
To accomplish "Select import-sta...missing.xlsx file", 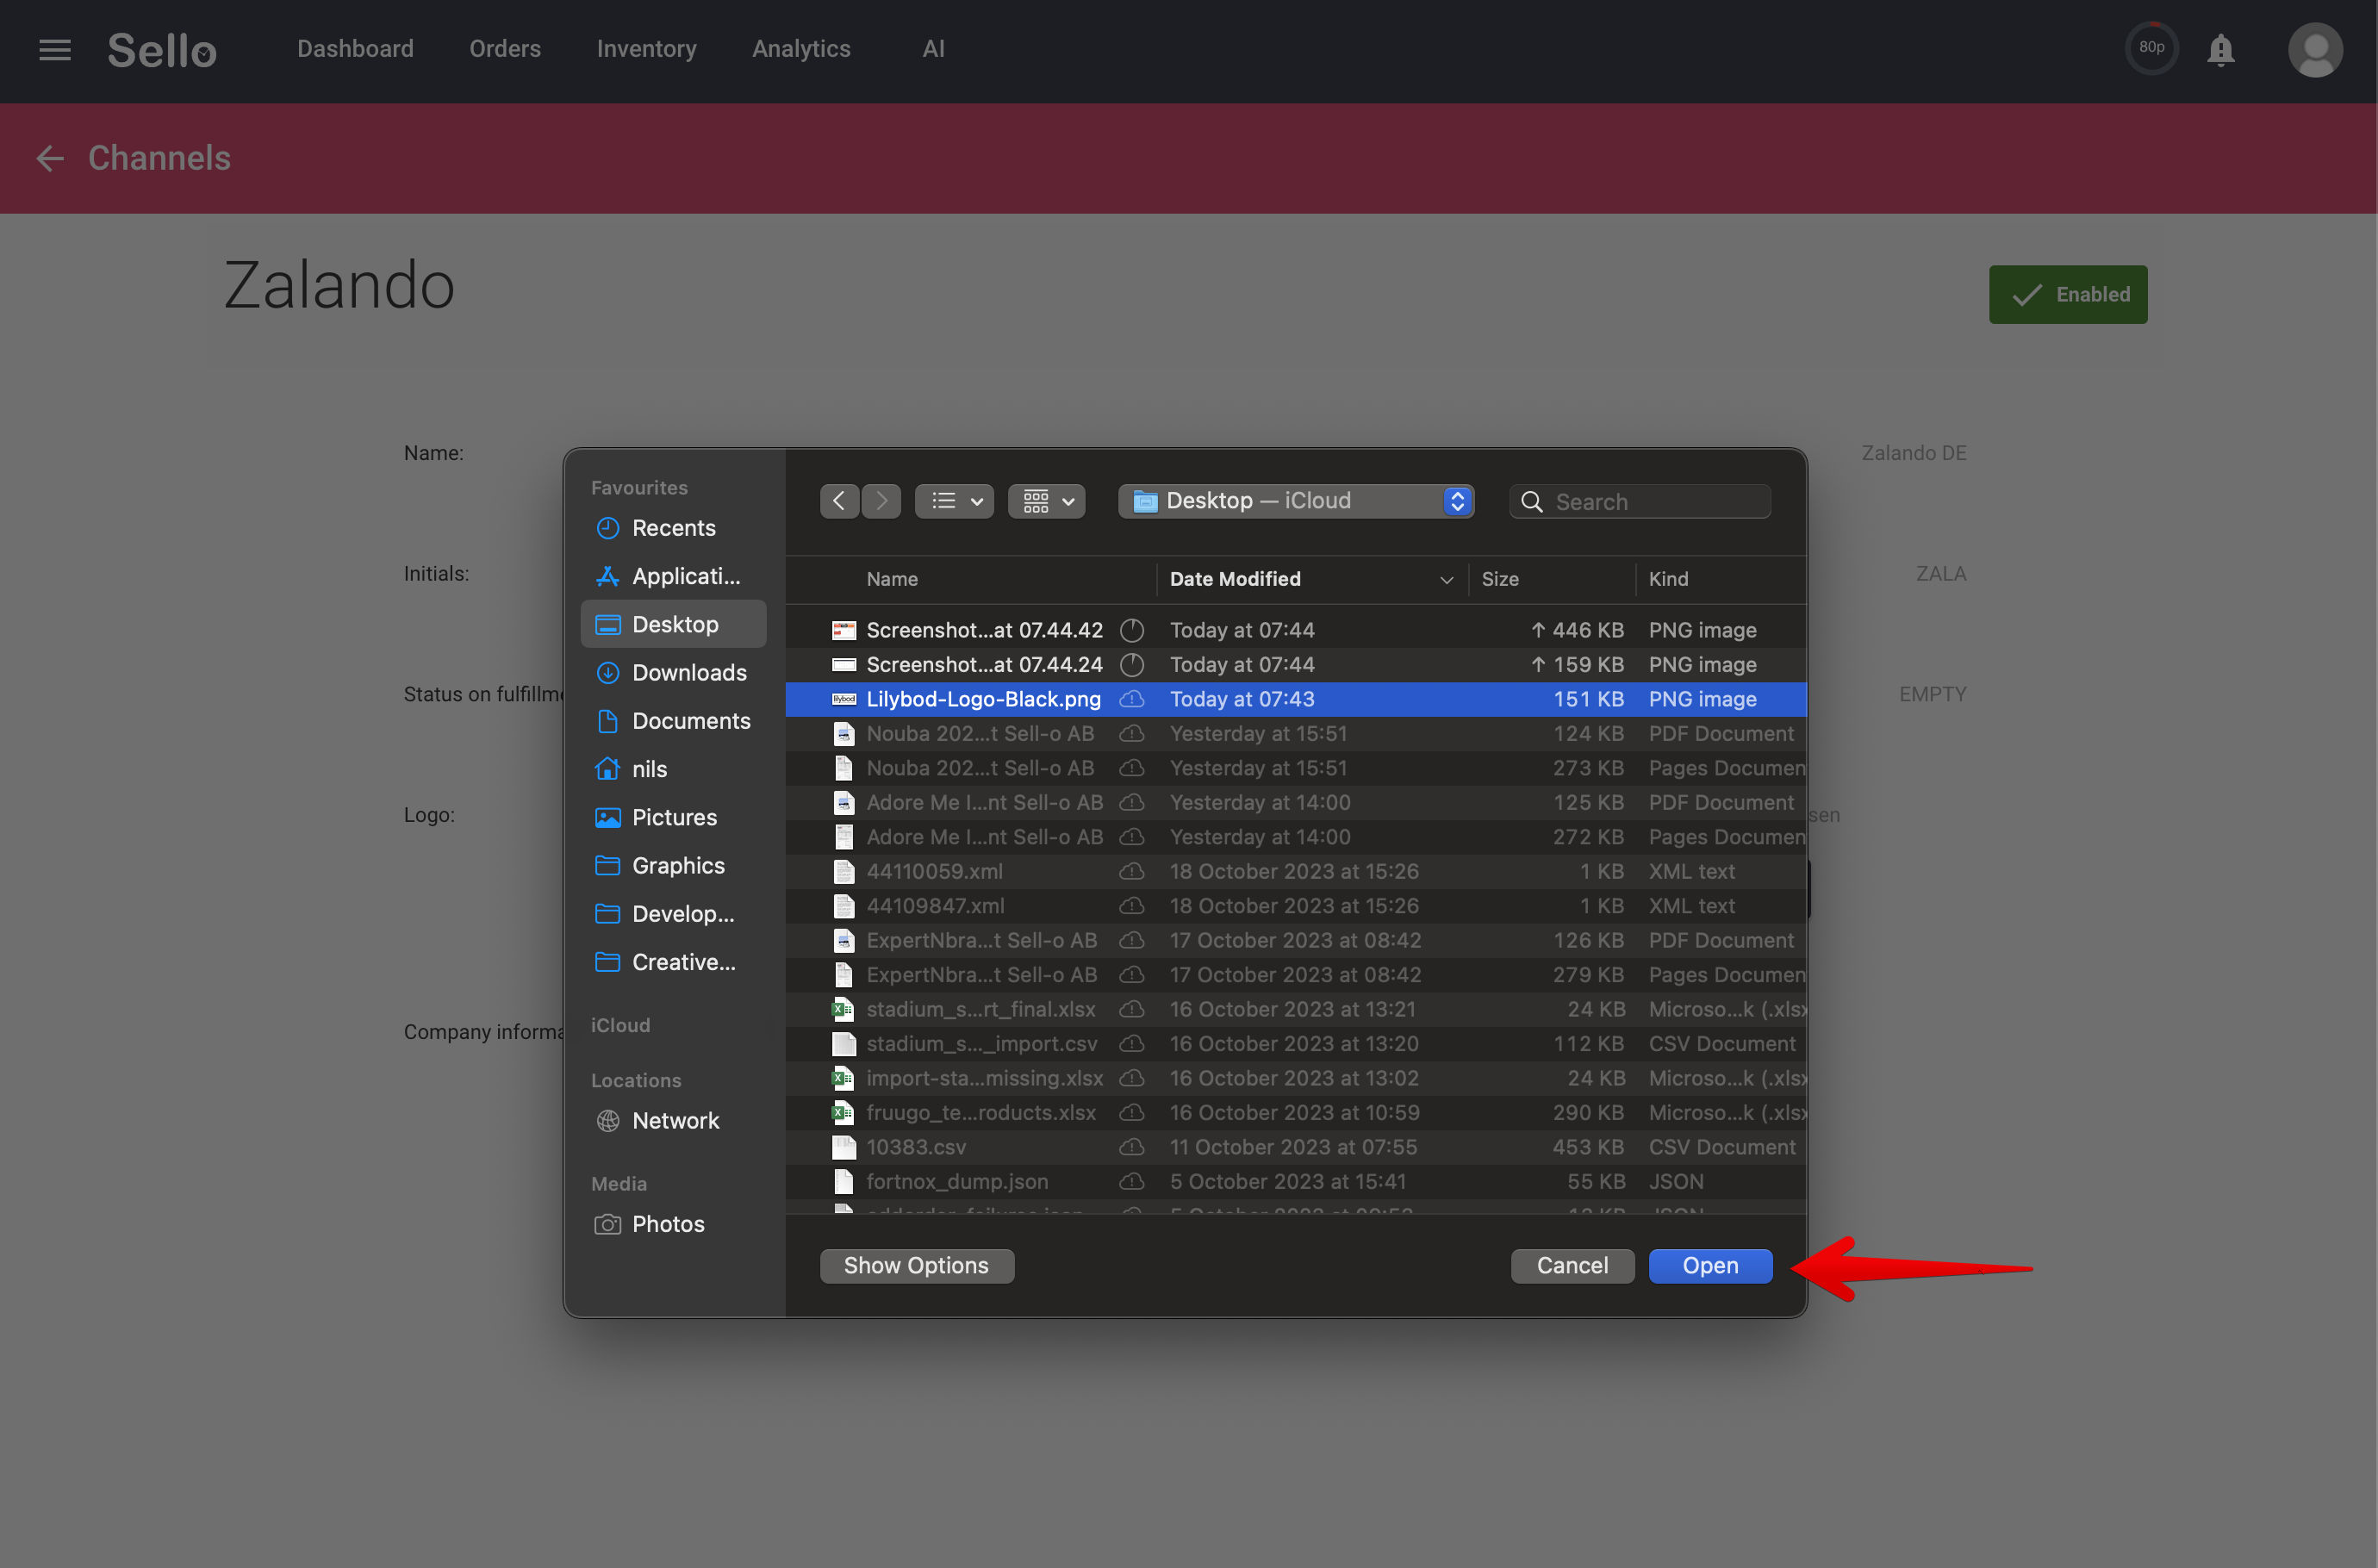I will pos(1296,1078).
